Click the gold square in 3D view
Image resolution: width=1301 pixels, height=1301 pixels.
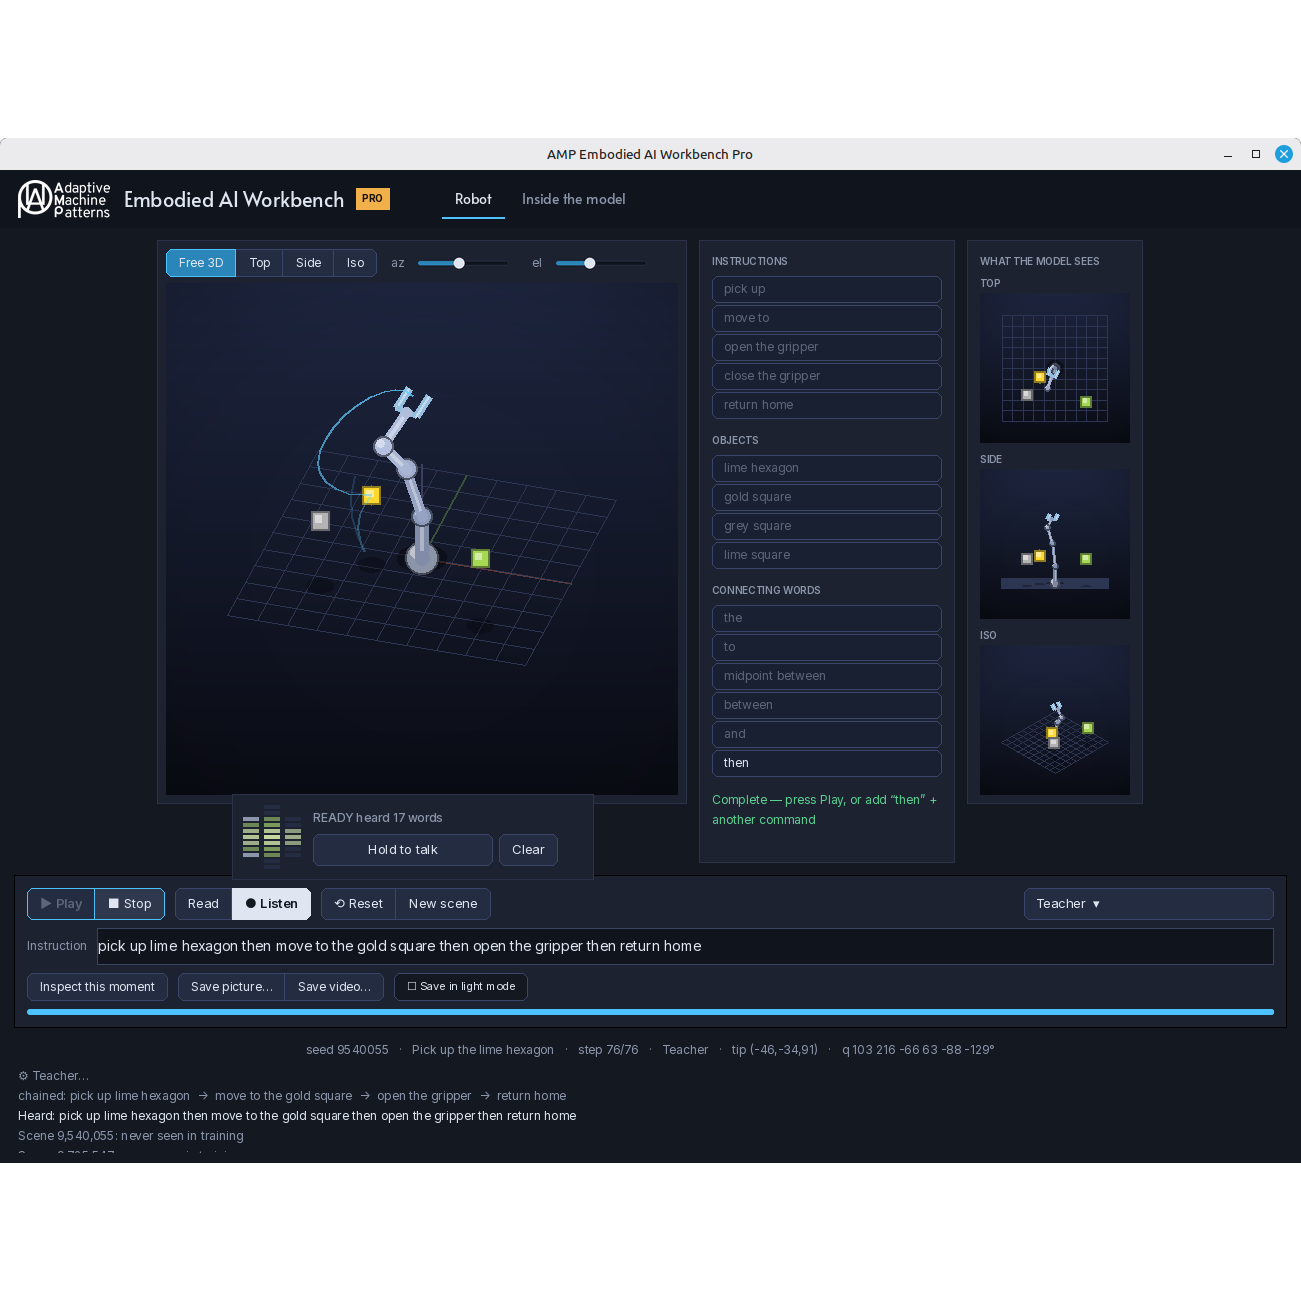(x=371, y=495)
